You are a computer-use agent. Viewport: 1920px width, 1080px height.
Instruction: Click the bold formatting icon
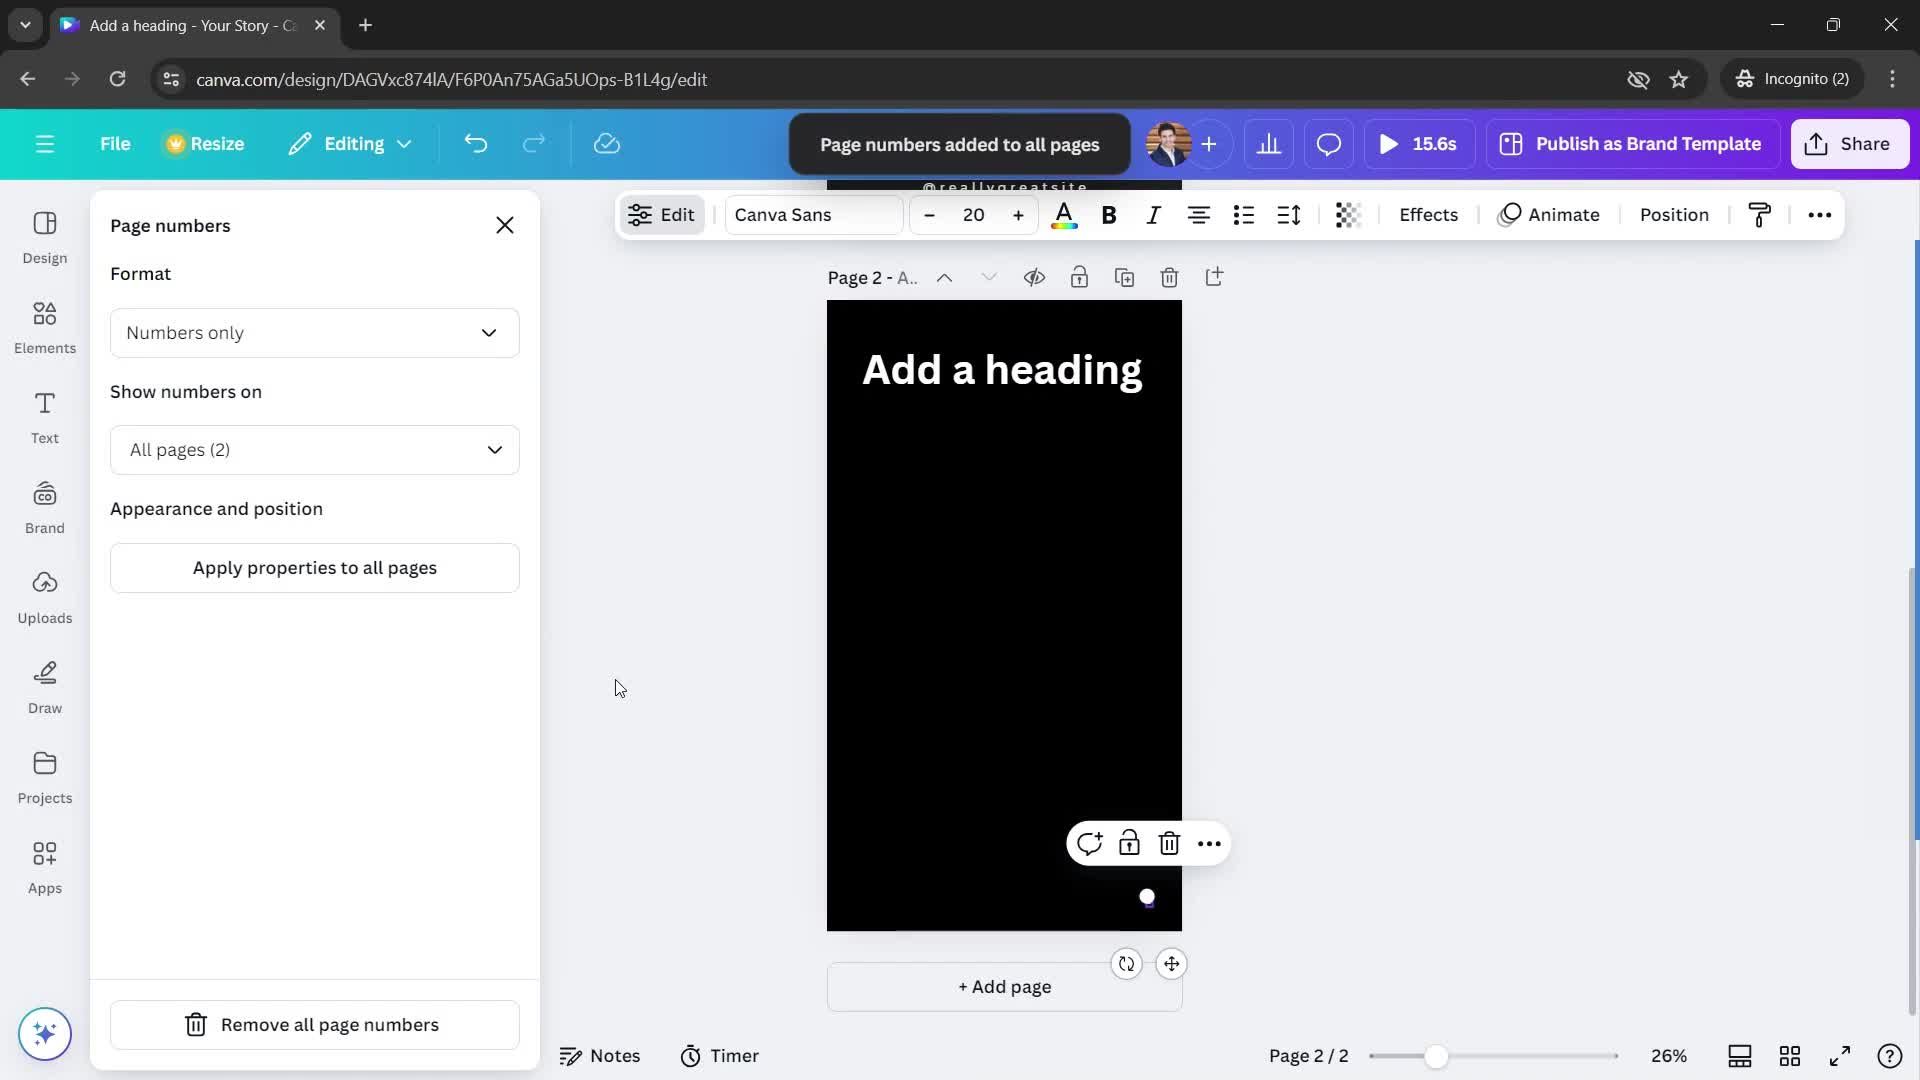click(x=1106, y=214)
